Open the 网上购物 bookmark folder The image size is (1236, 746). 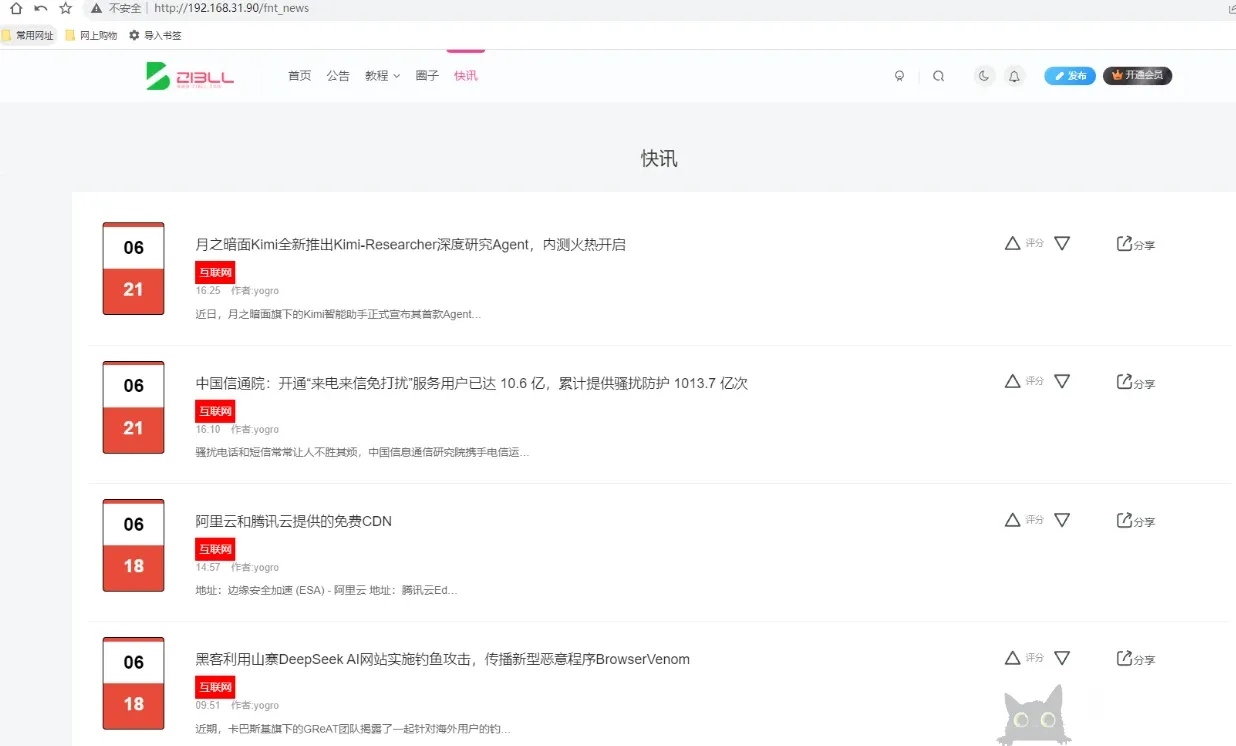[91, 35]
